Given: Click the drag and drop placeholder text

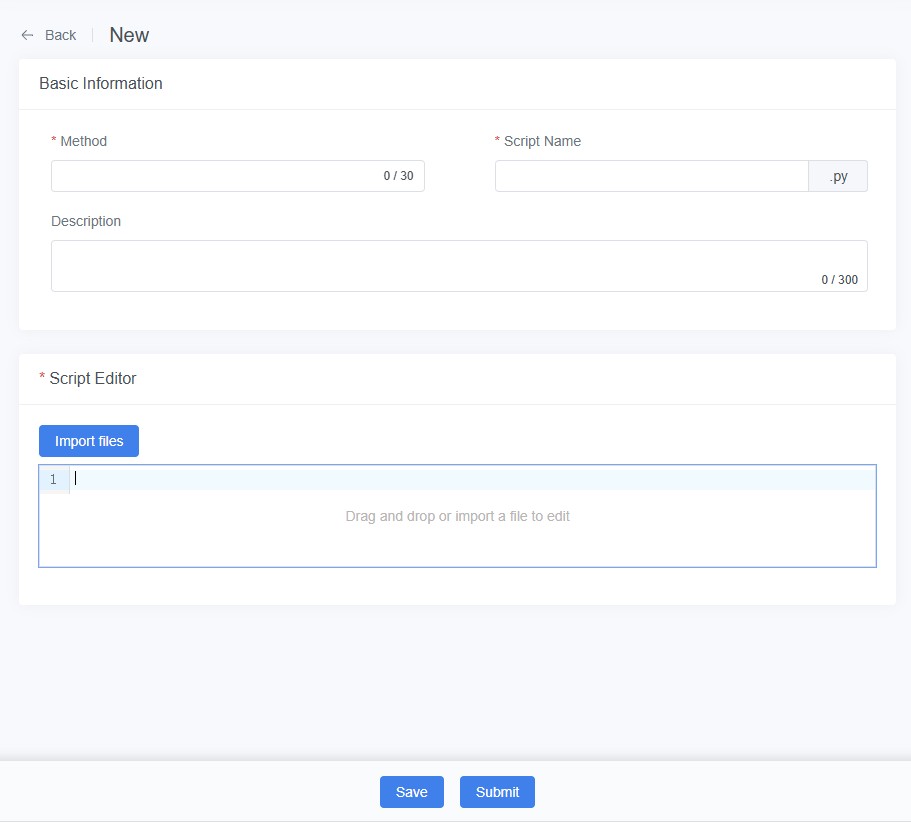Looking at the screenshot, I should click(x=458, y=516).
